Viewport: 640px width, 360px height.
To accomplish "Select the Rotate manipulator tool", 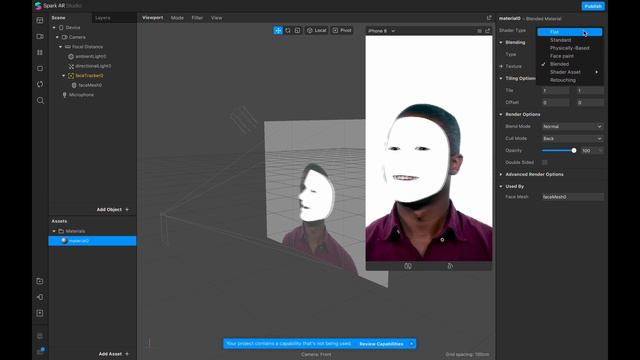I will coord(288,31).
